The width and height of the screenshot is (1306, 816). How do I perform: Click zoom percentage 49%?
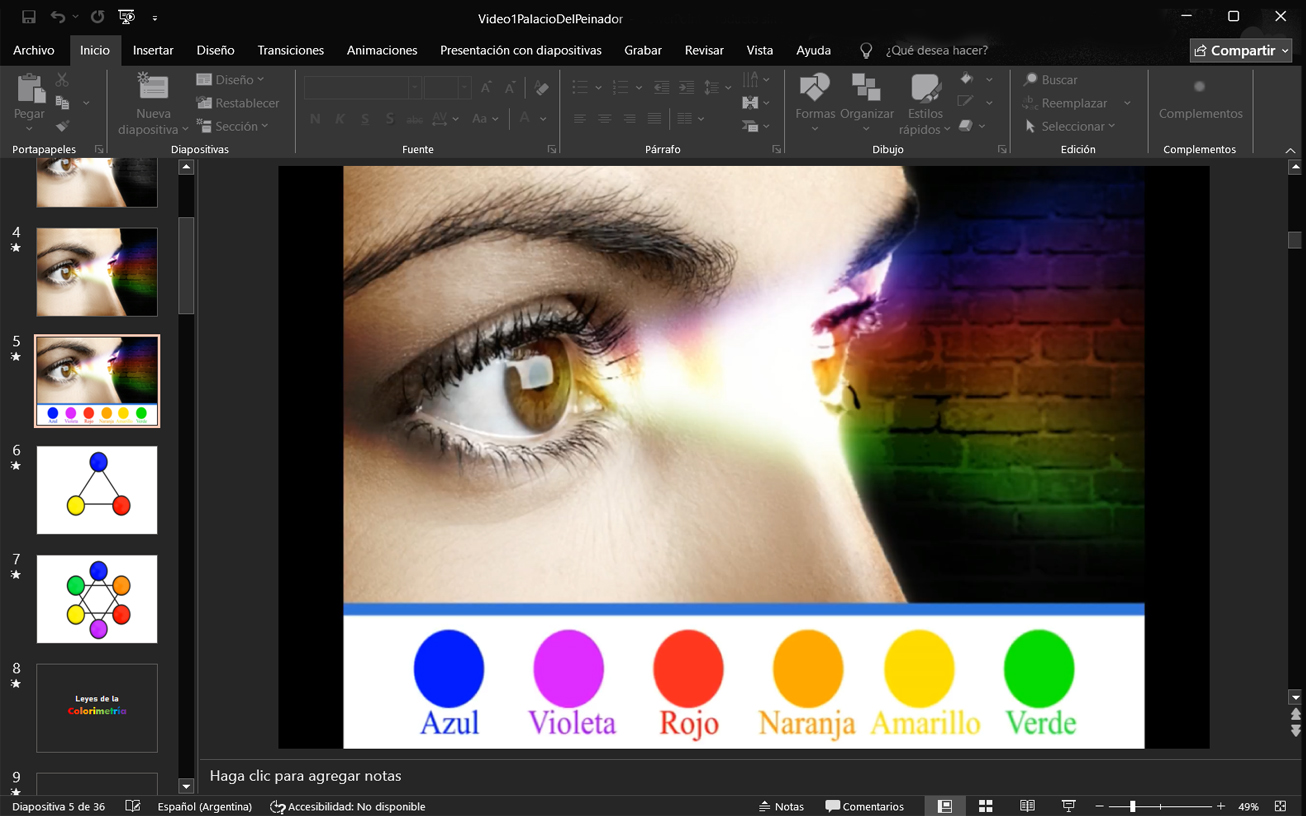[x=1248, y=806]
